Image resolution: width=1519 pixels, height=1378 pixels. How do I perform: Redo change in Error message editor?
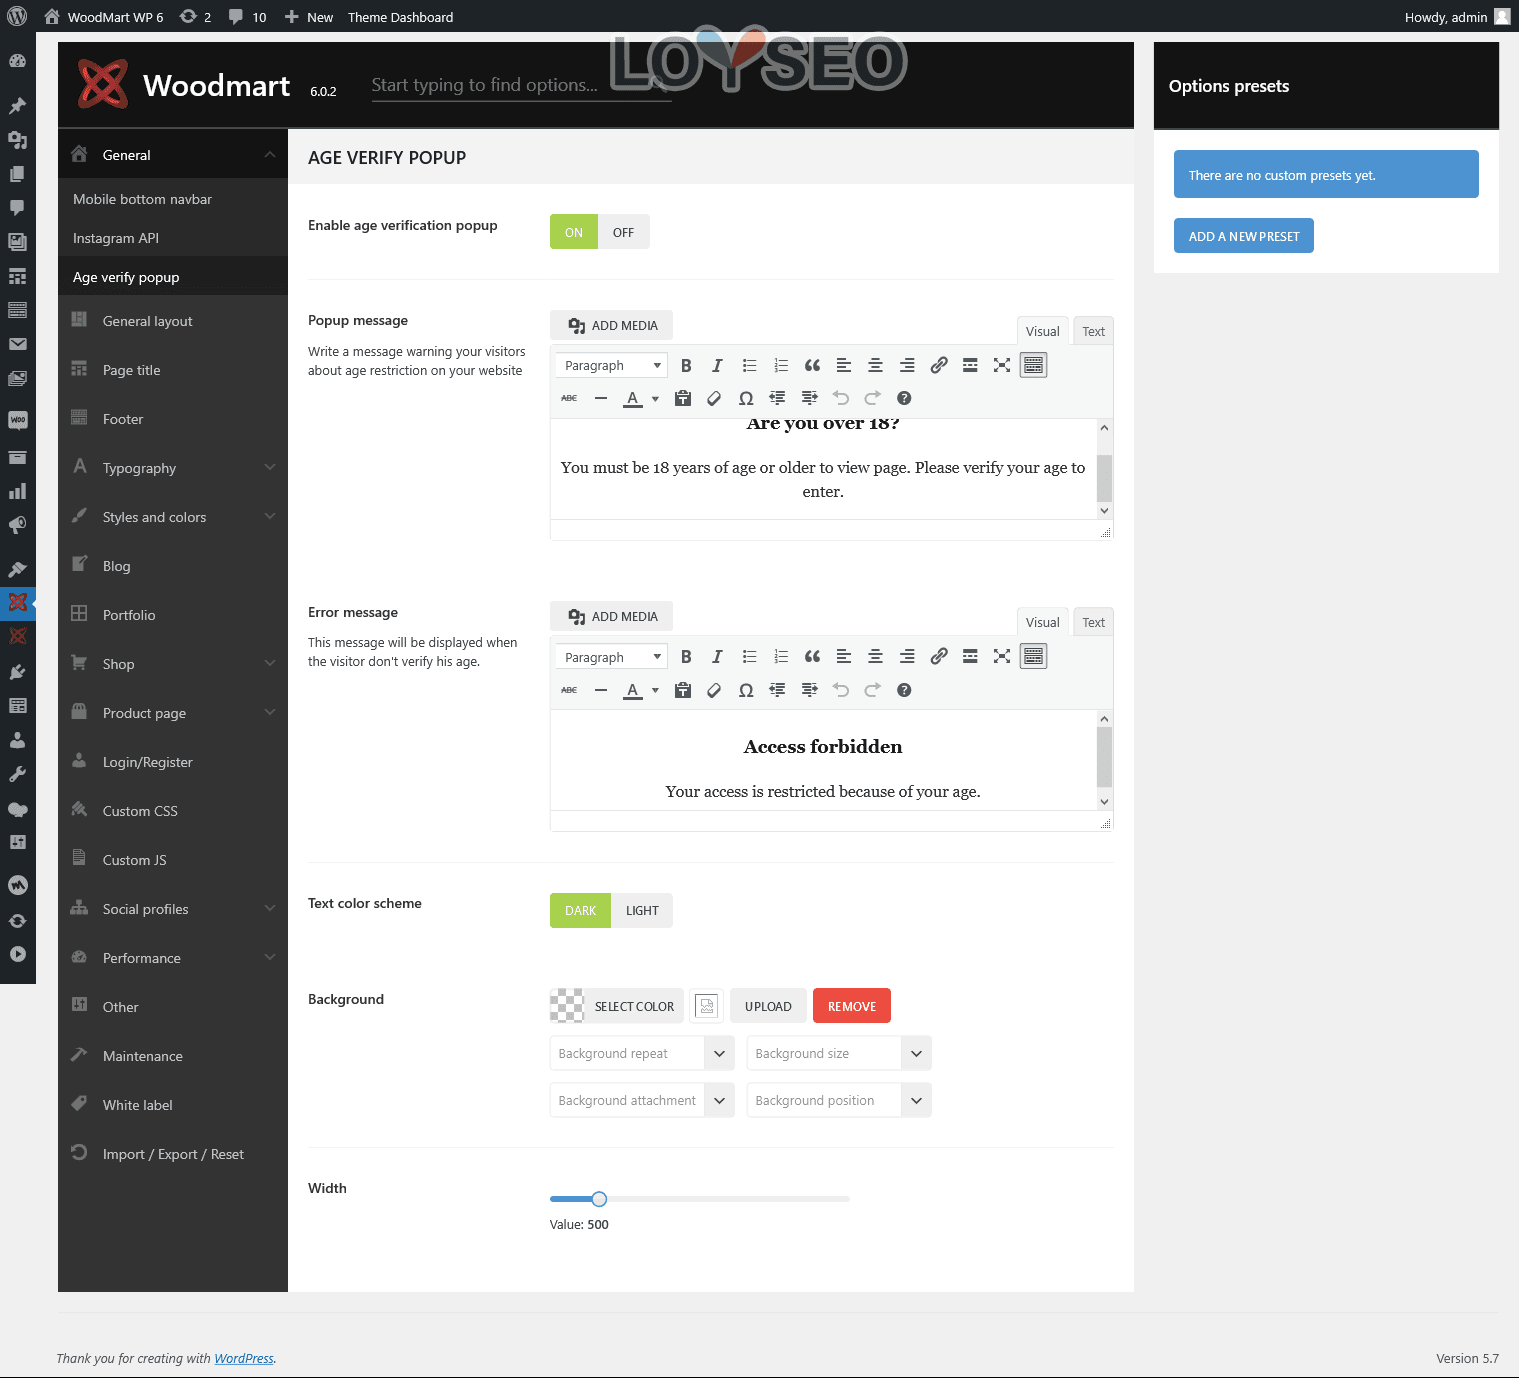(x=872, y=690)
